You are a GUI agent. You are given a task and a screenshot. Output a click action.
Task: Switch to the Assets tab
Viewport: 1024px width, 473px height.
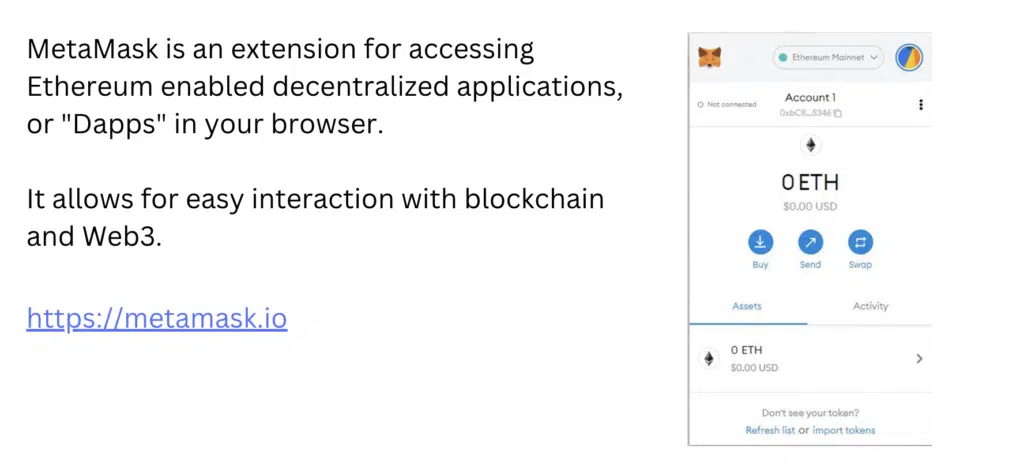(x=747, y=306)
